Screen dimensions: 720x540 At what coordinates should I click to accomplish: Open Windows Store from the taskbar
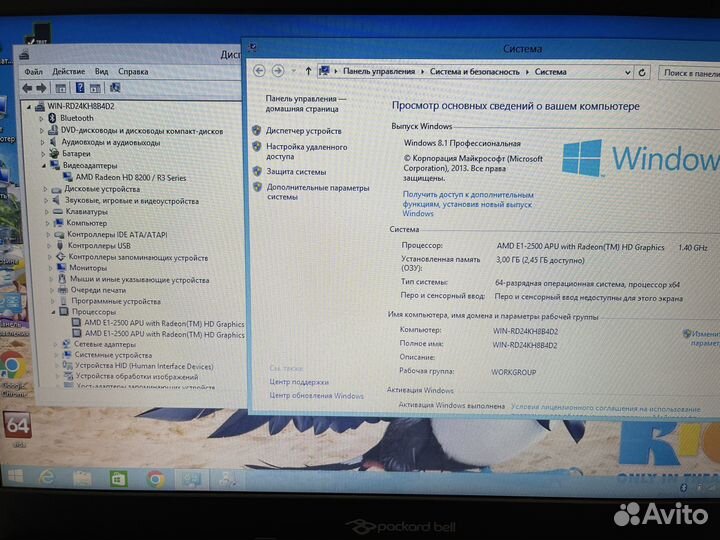[118, 479]
